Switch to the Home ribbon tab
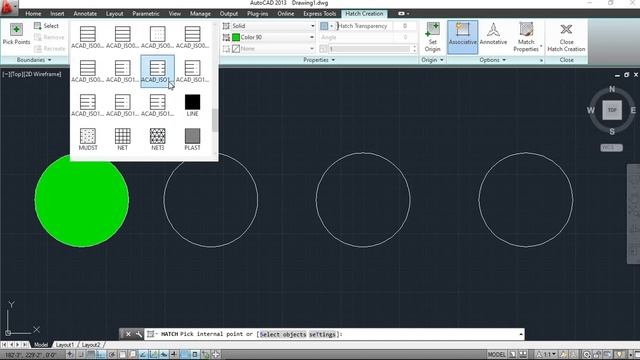 pos(33,13)
